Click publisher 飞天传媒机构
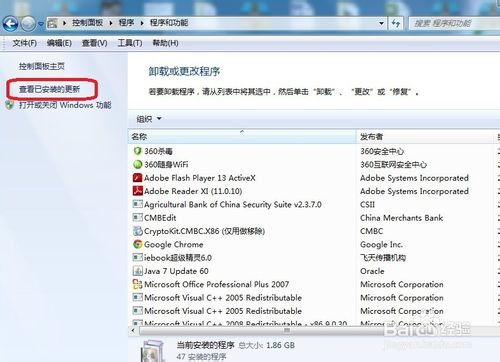The height and width of the screenshot is (362, 500). click(383, 258)
